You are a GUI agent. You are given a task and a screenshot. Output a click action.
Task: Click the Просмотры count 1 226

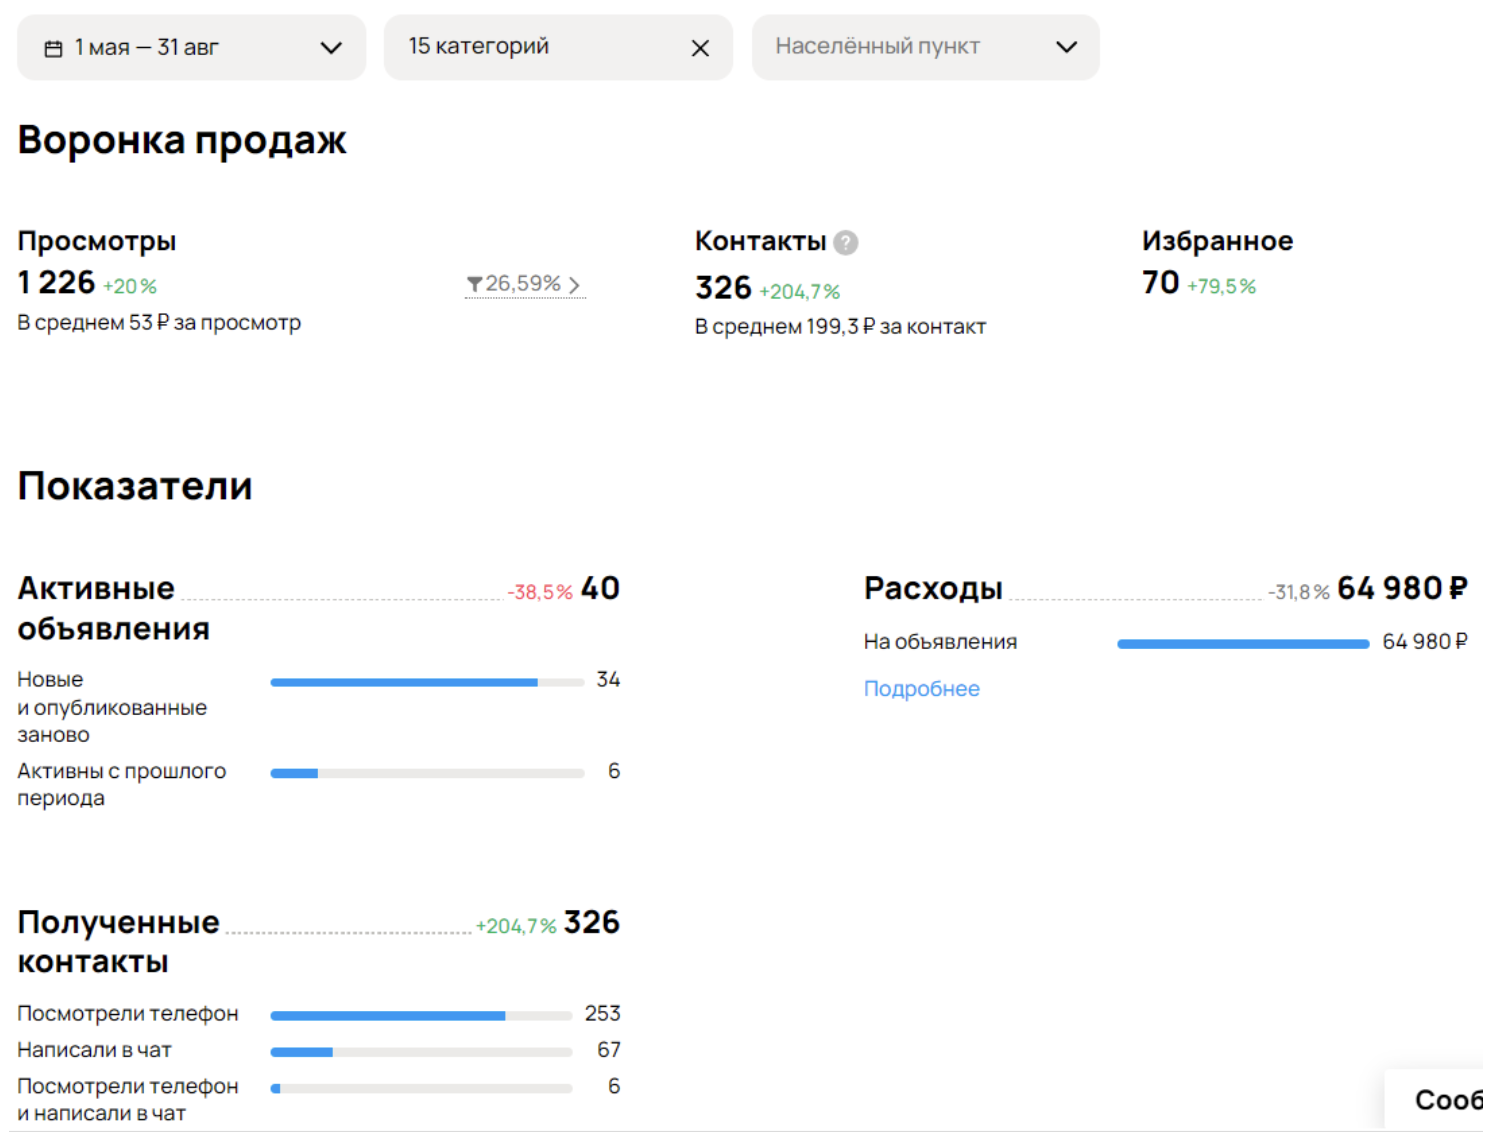[x=57, y=283]
